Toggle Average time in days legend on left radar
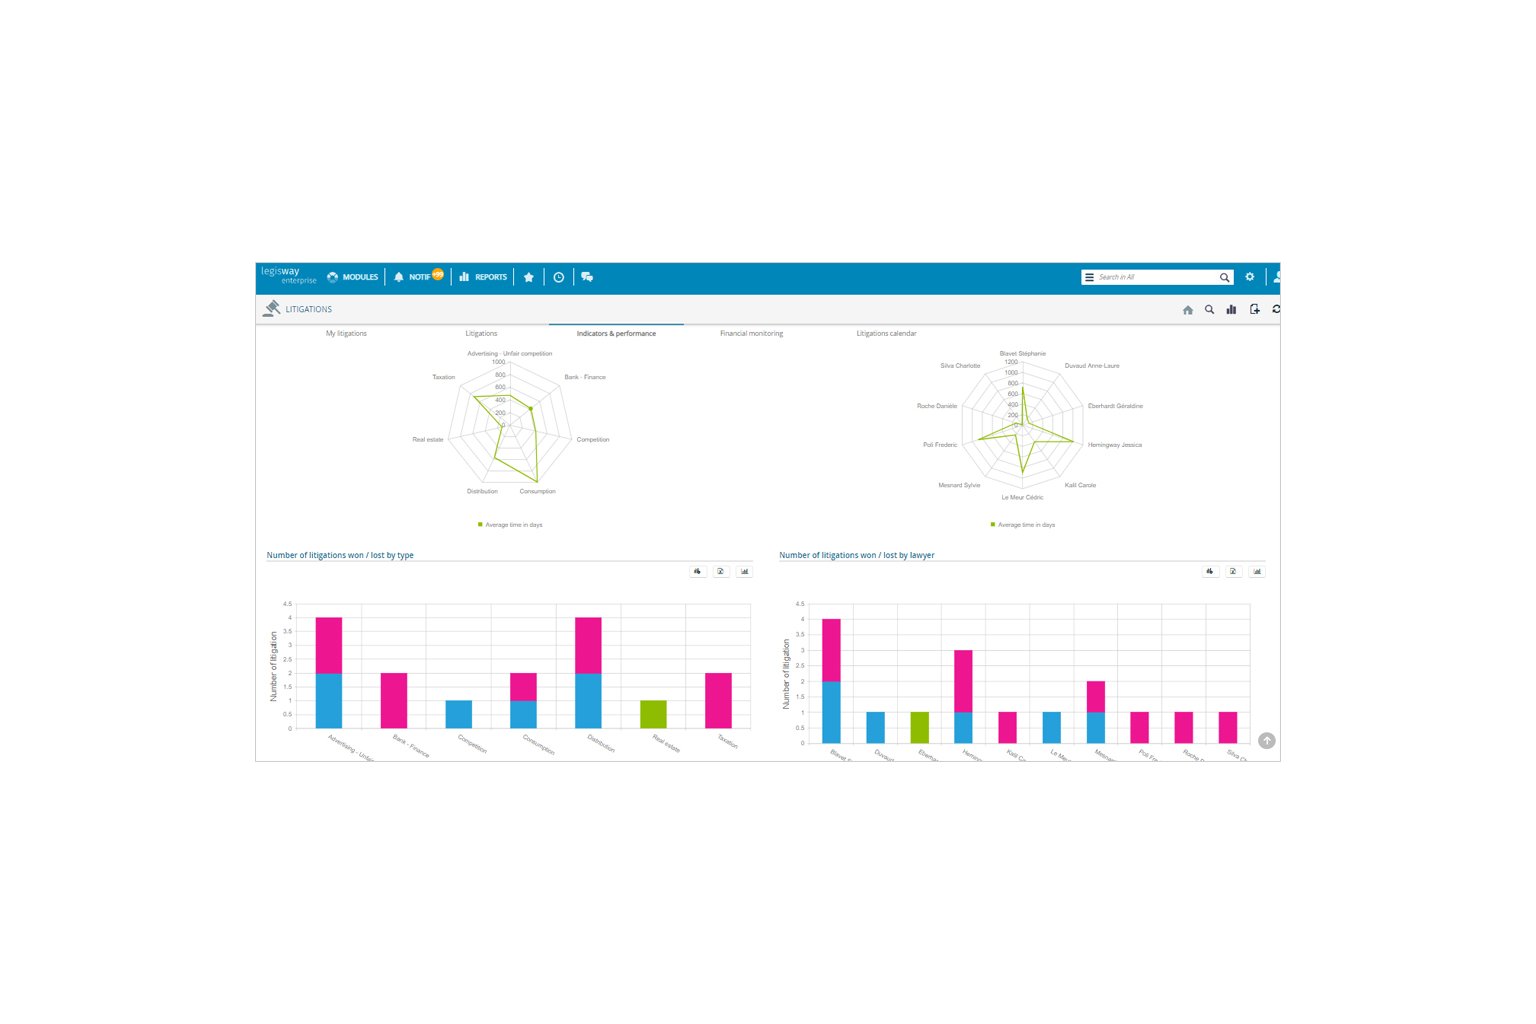The width and height of the screenshot is (1536, 1024). 510,525
